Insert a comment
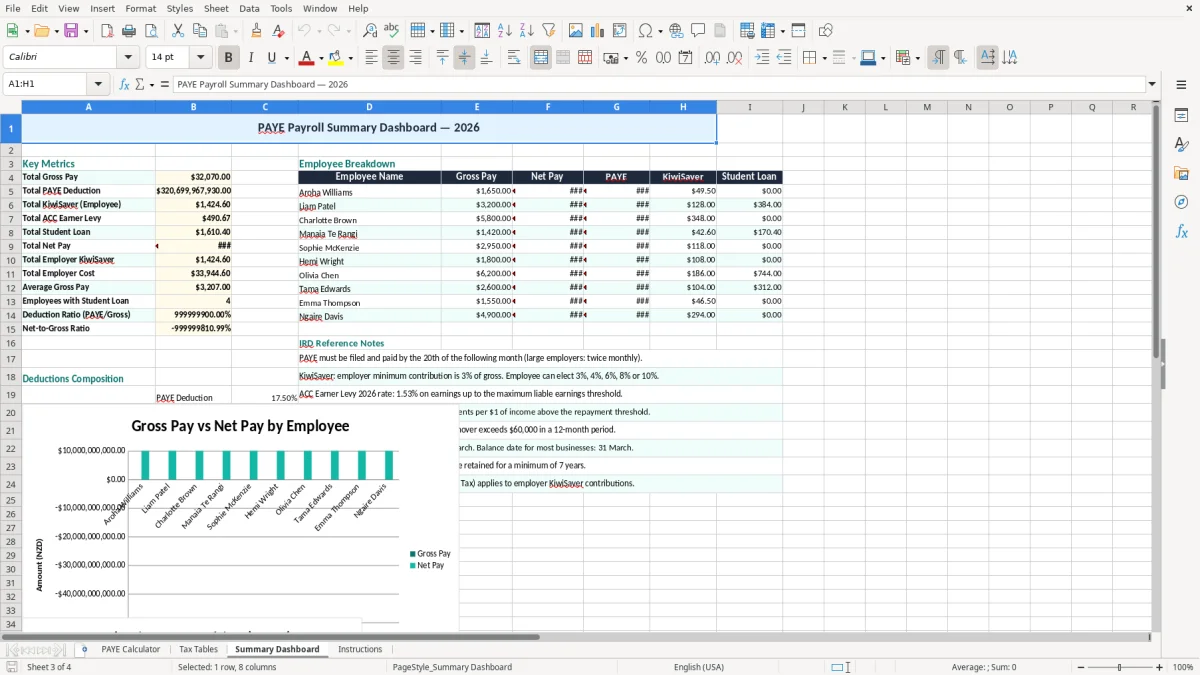This screenshot has width=1200, height=675. pos(698,31)
